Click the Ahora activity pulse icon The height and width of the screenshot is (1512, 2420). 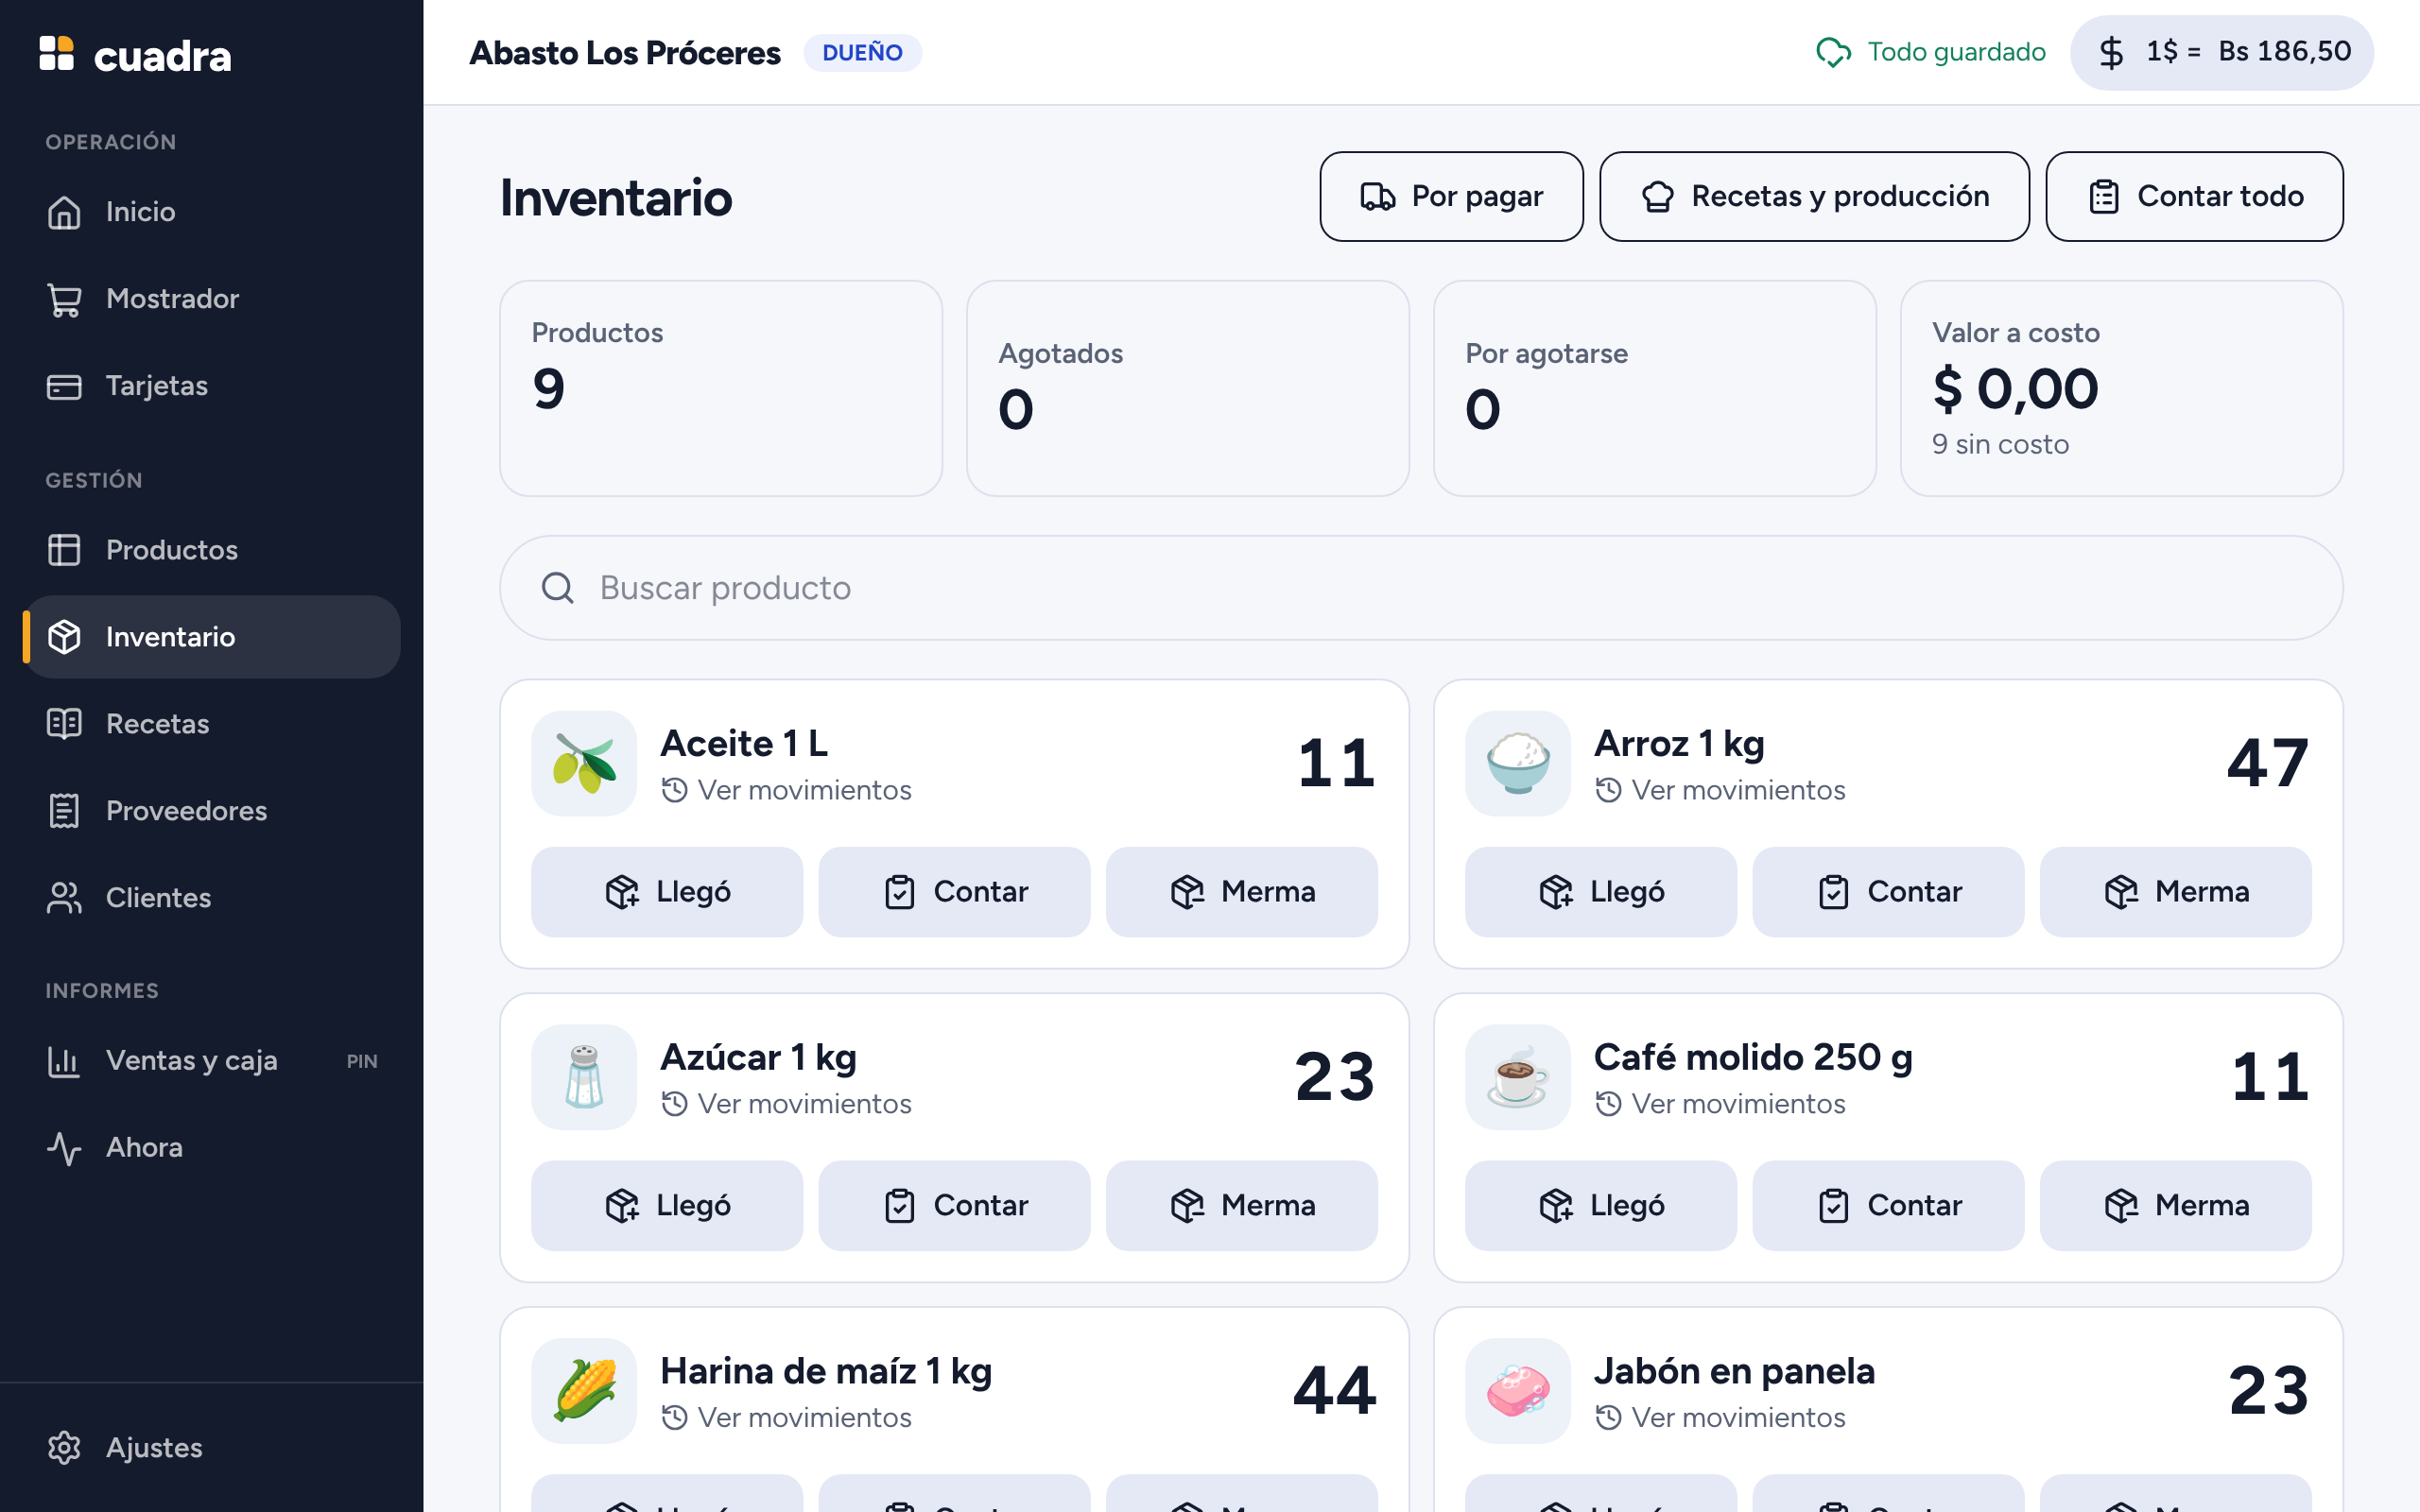64,1148
